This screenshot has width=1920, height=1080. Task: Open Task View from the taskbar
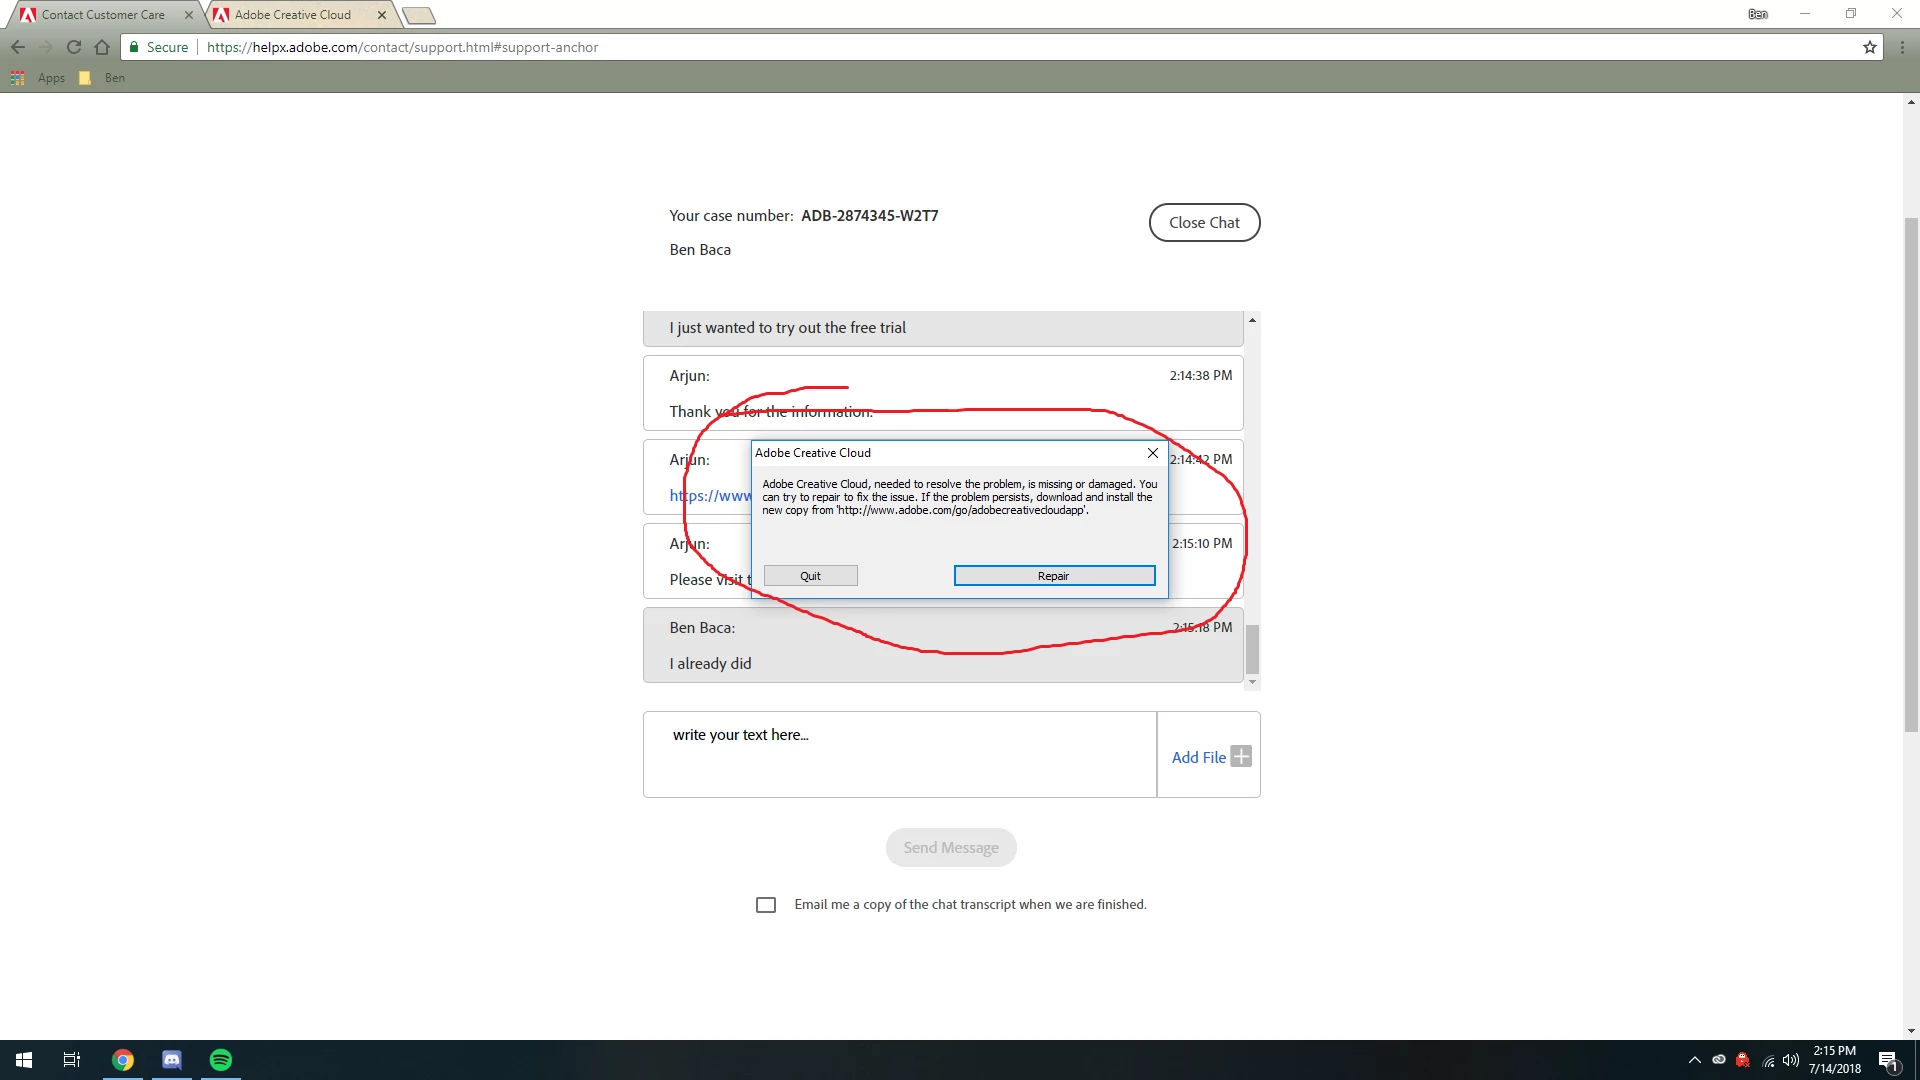(72, 1060)
